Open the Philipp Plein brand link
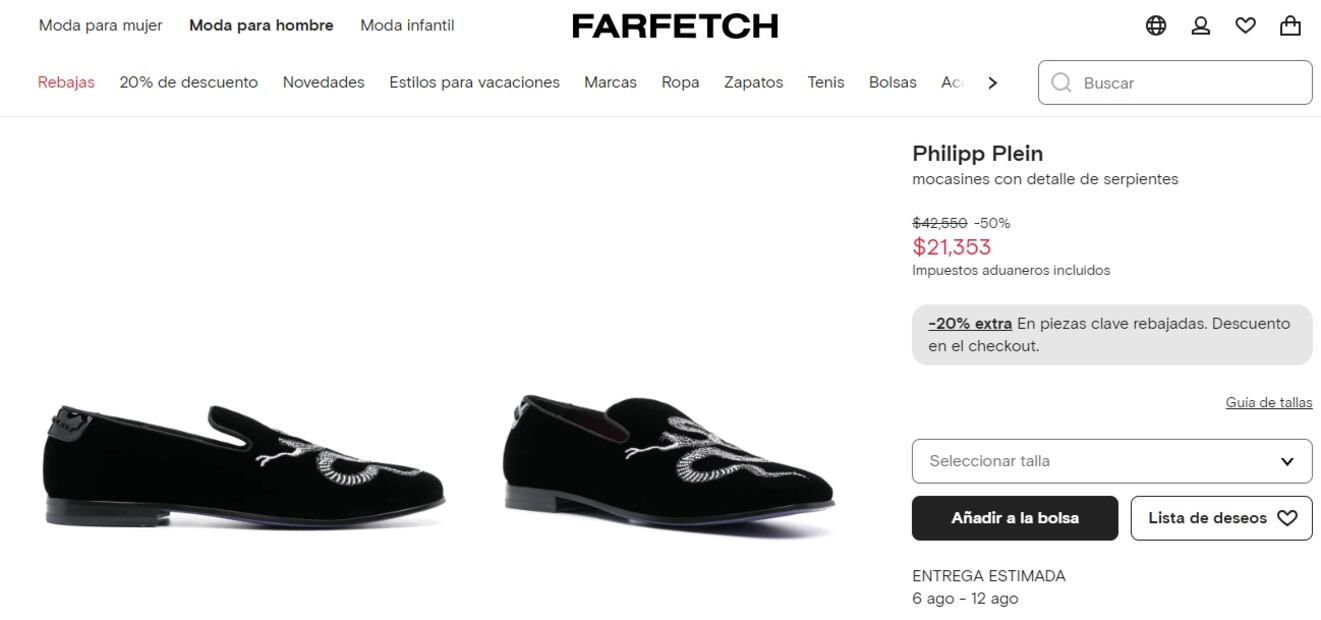 [x=977, y=154]
